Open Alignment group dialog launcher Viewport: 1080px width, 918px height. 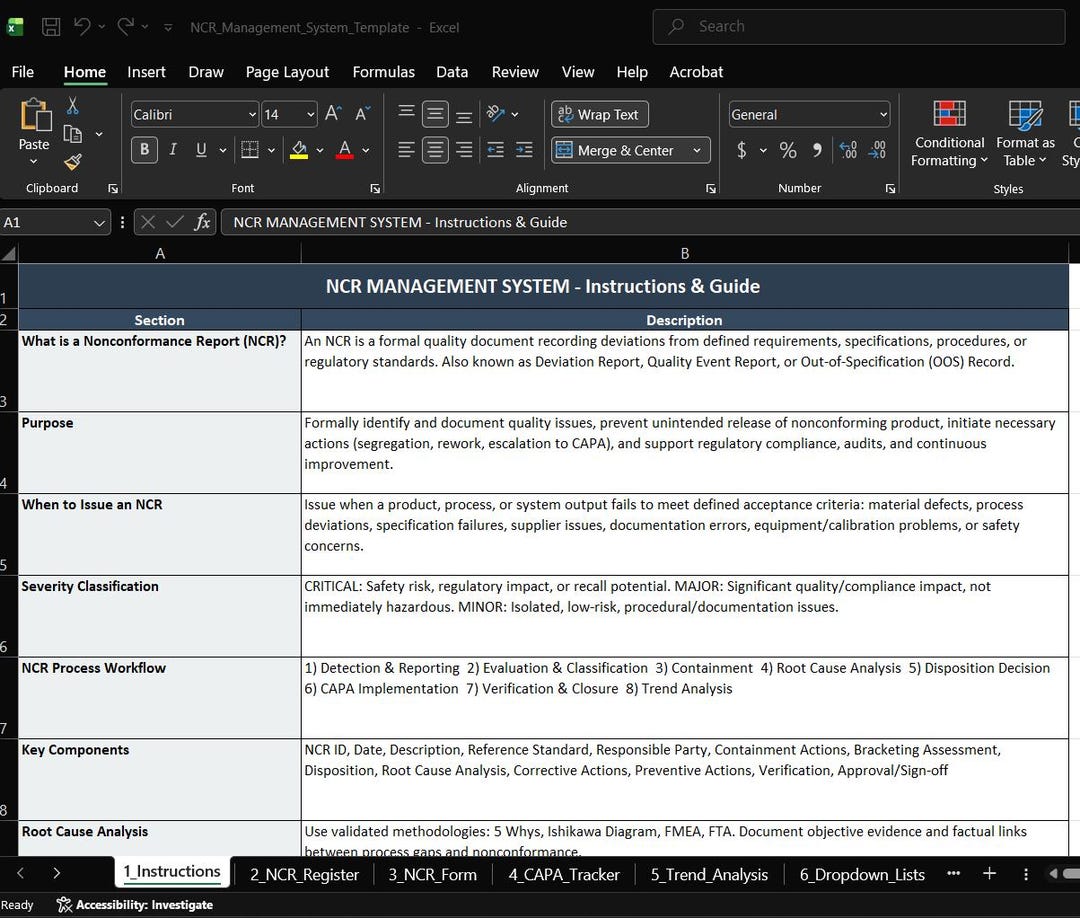pyautogui.click(x=711, y=189)
